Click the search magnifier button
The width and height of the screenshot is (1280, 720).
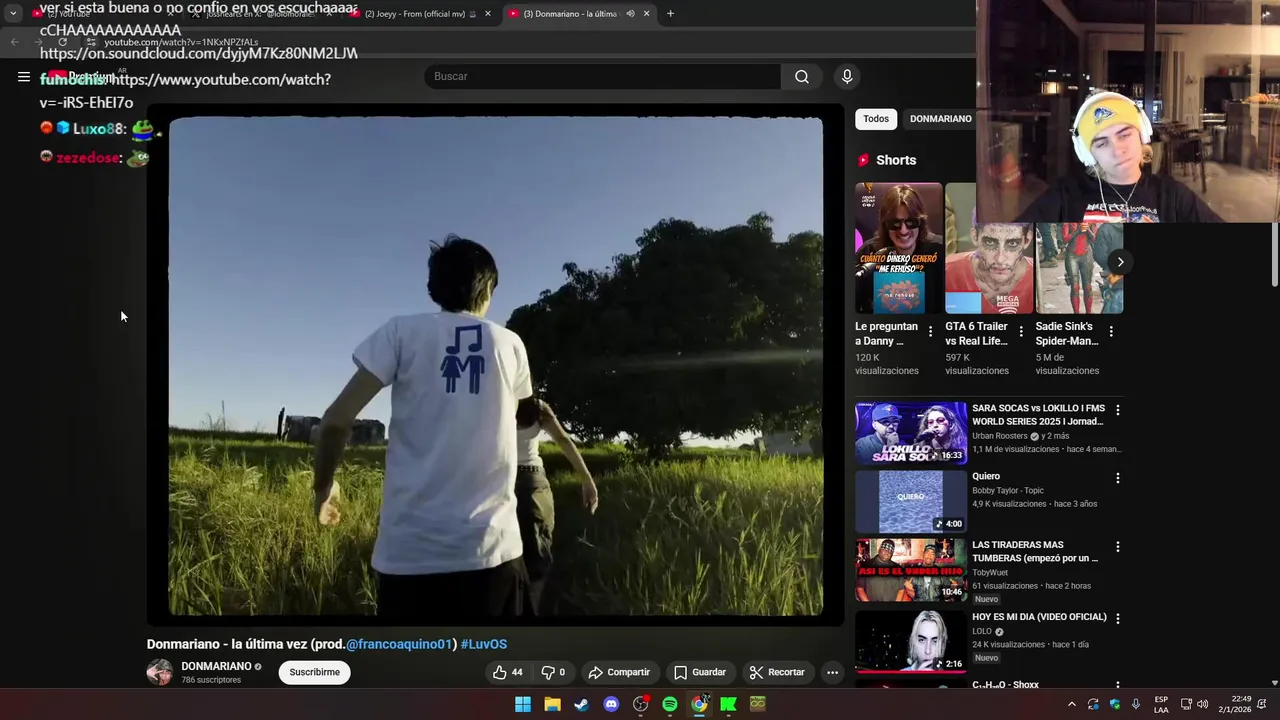802,76
